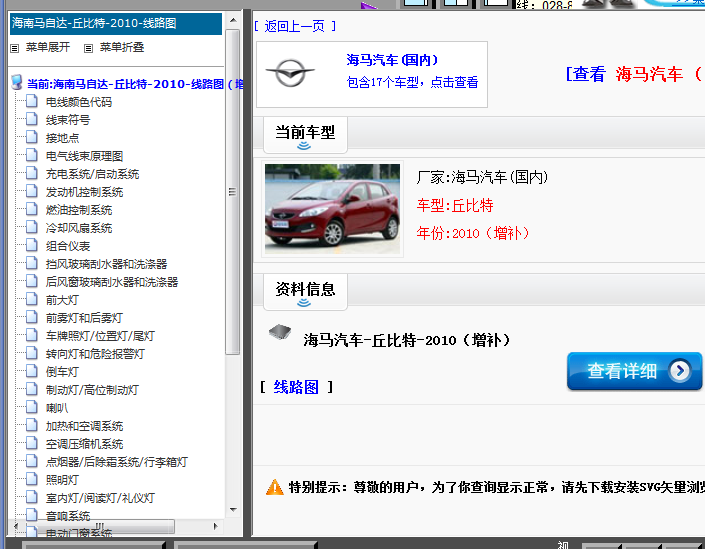Click the wave arrow under 资料信息
This screenshot has width=705, height=549.
pyautogui.click(x=304, y=303)
